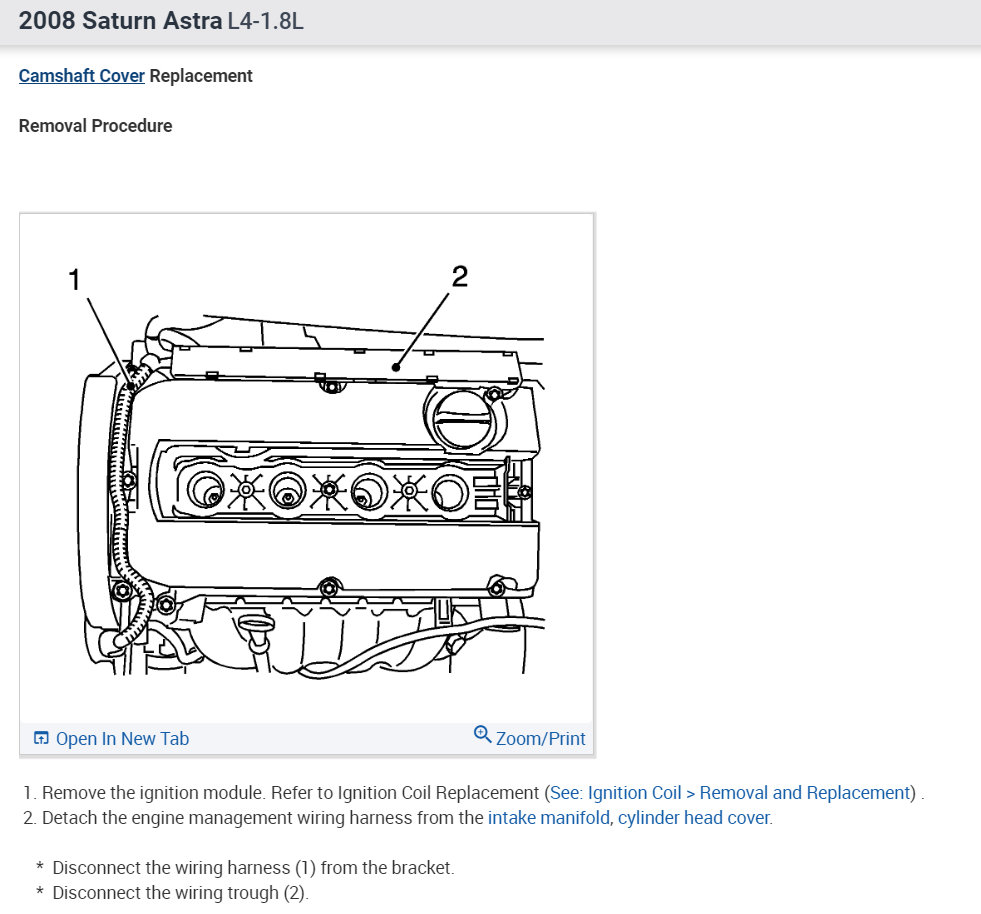
Task: Click the Replacement text beside Camshaft Cover
Action: coord(202,75)
